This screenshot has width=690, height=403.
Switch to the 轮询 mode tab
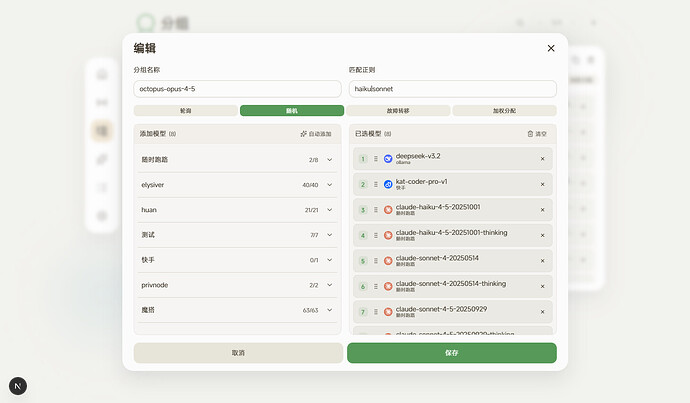186,110
